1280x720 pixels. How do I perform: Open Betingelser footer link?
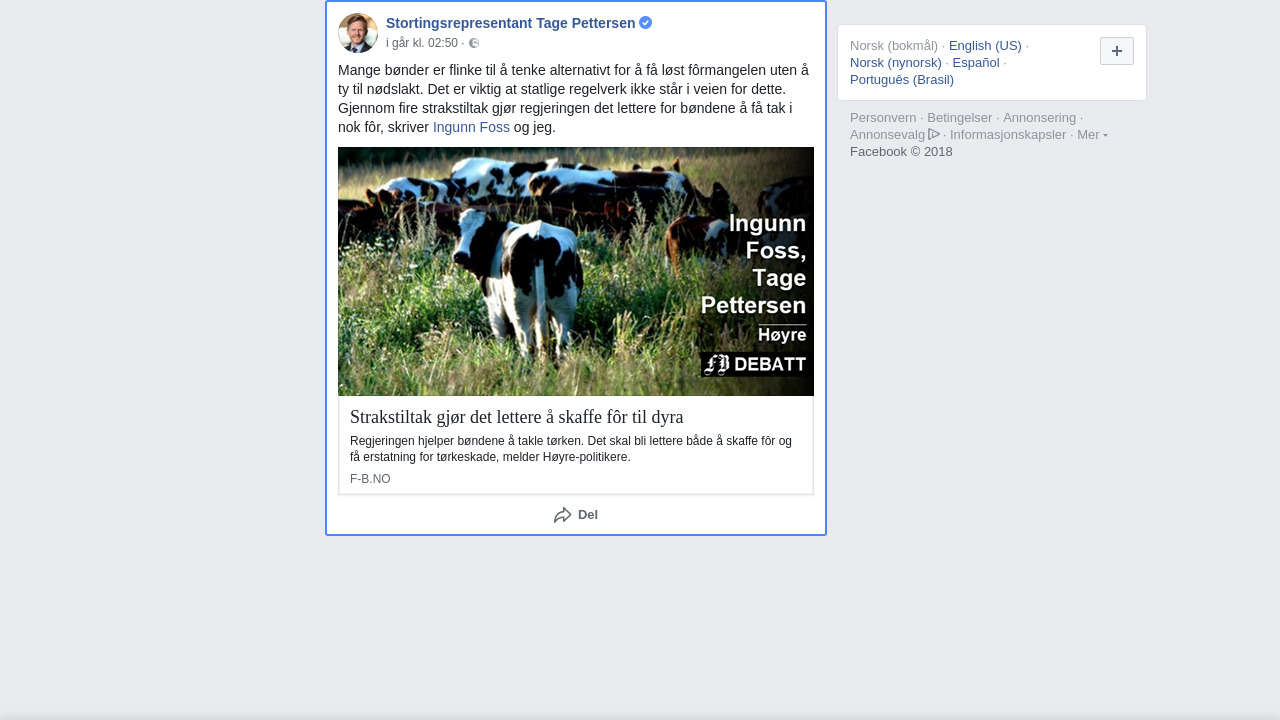pyautogui.click(x=959, y=117)
